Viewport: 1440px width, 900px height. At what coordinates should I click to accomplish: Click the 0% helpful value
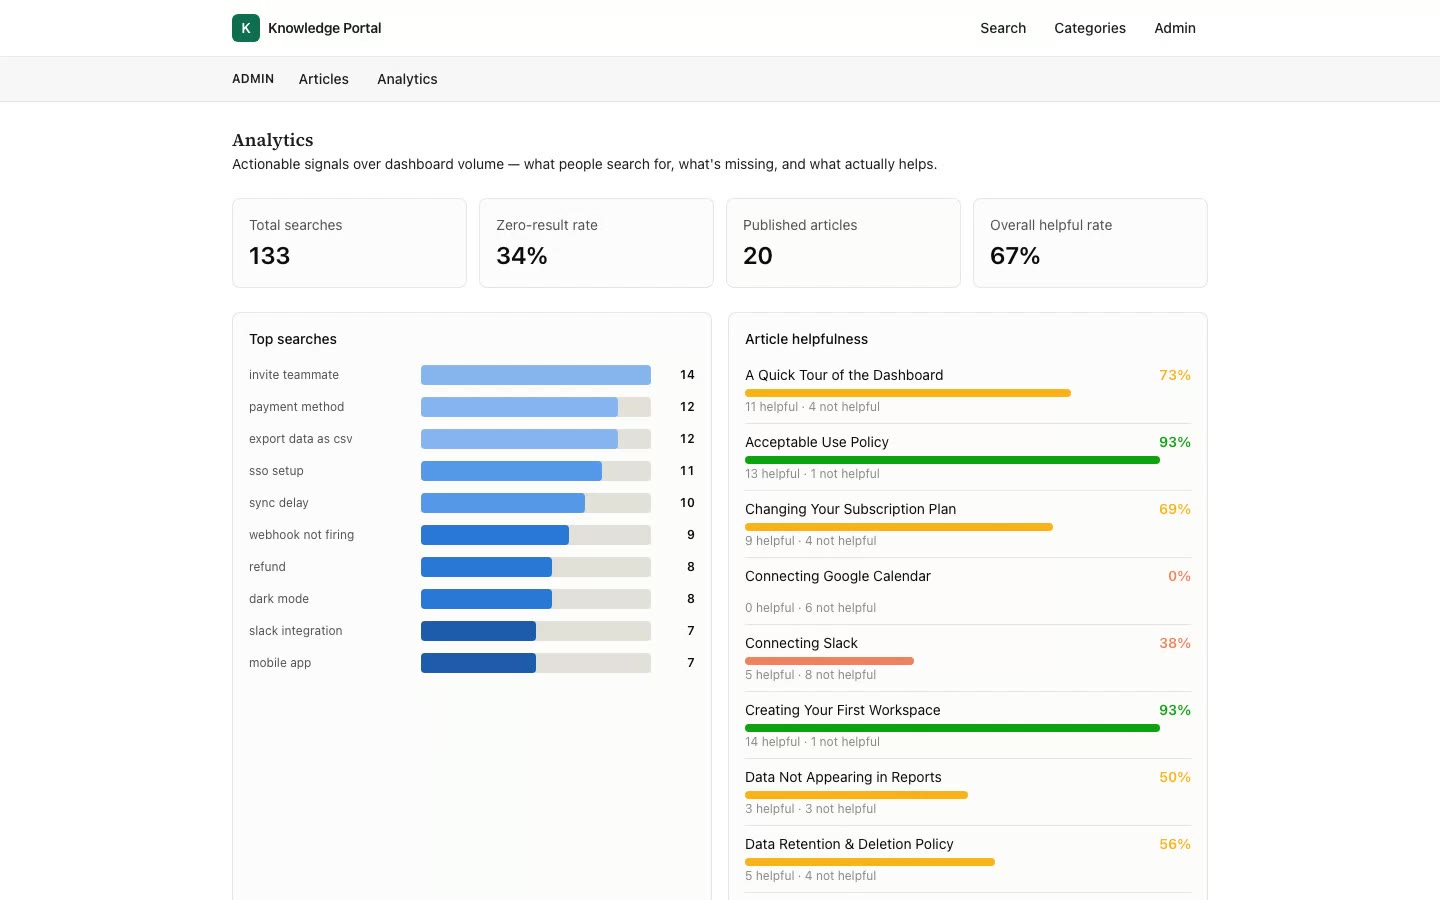(x=1179, y=576)
